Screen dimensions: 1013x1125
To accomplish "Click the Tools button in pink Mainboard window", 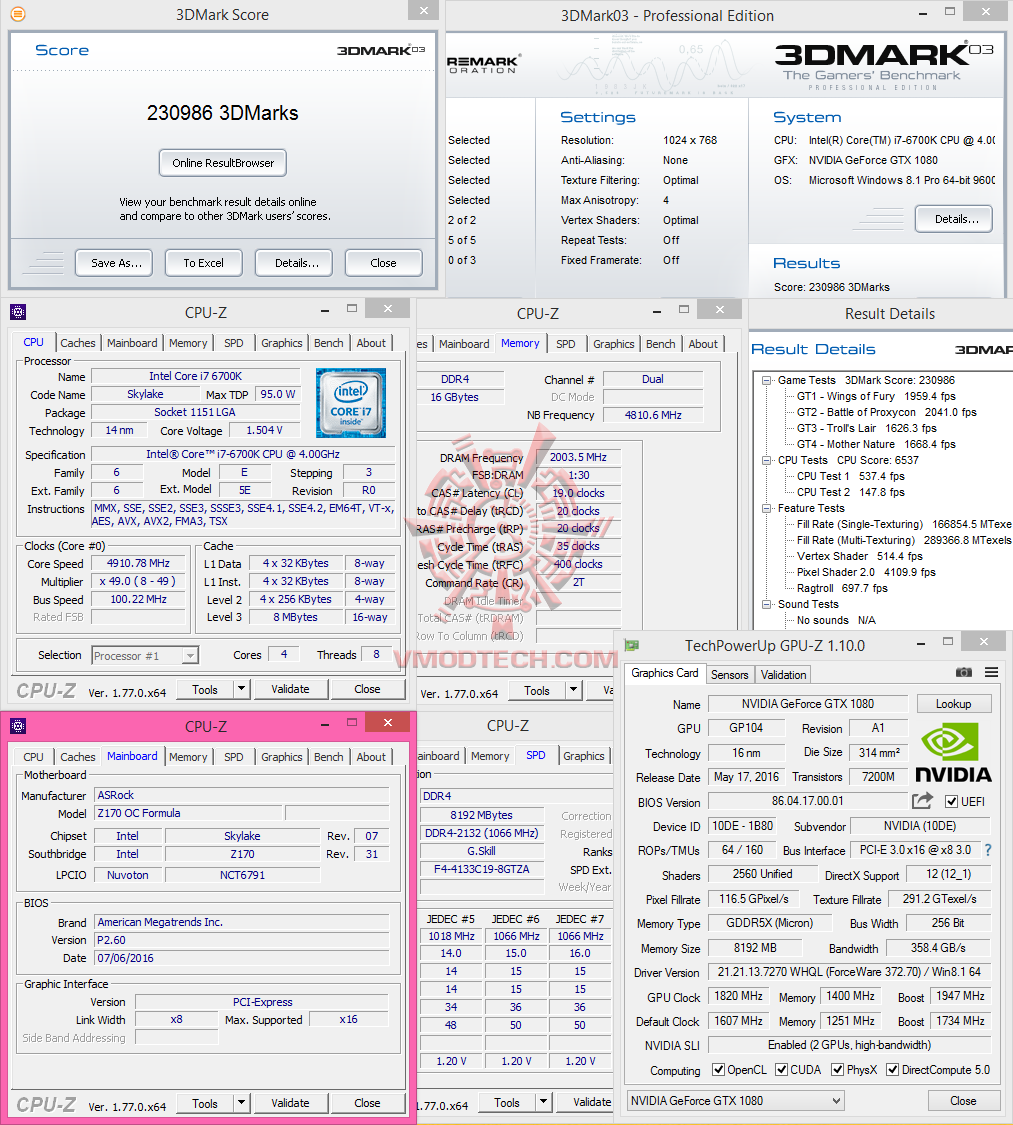I will 204,1103.
